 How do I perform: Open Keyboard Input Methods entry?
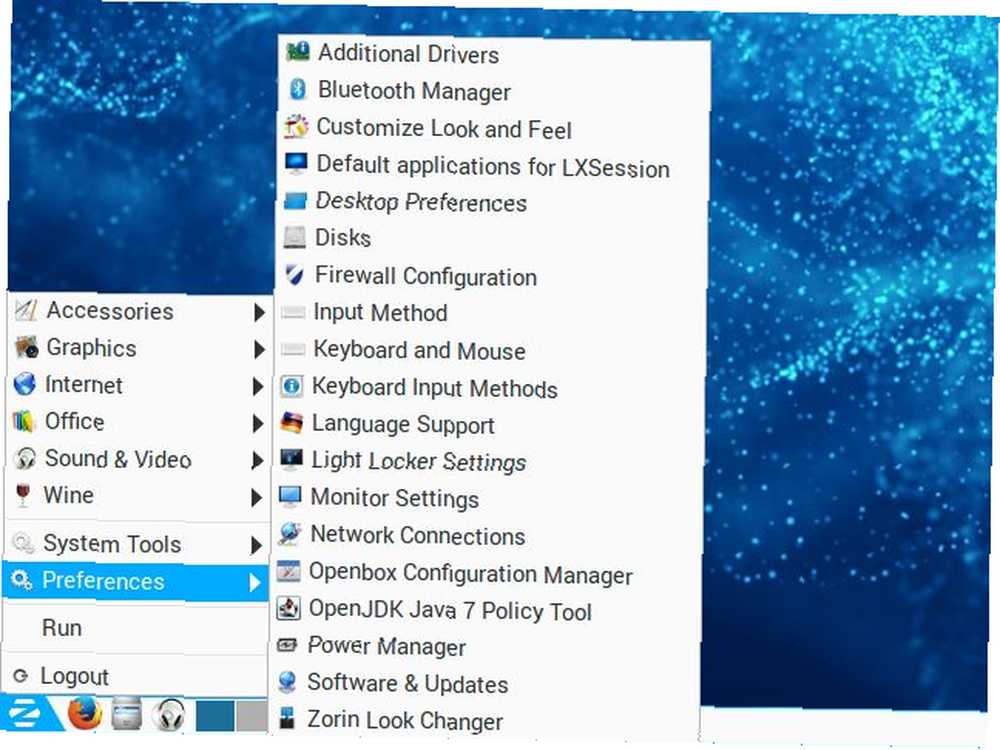[491, 387]
